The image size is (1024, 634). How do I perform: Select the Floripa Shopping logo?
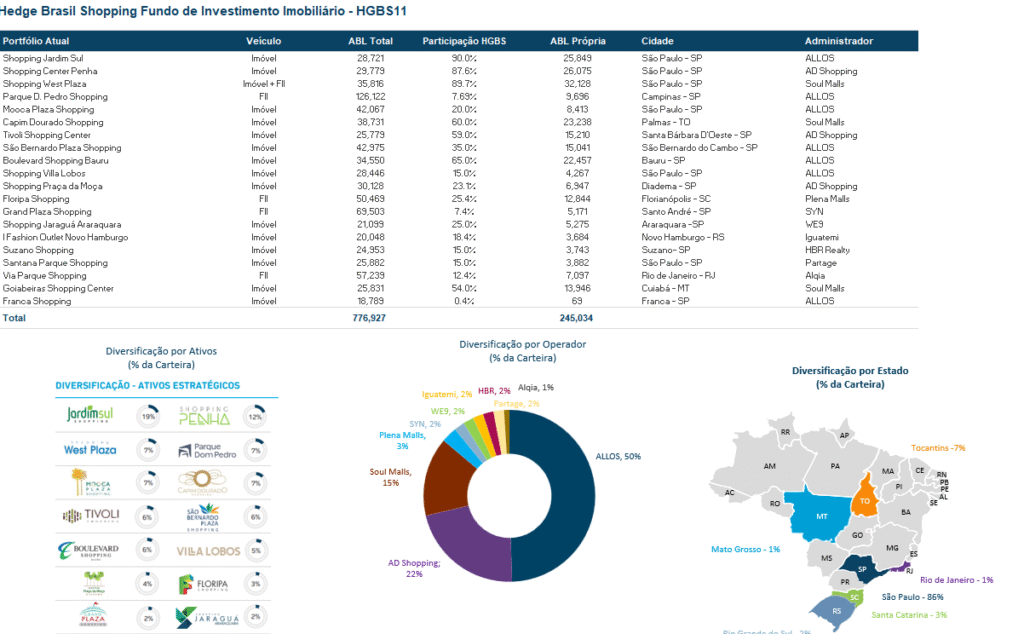pos(203,584)
